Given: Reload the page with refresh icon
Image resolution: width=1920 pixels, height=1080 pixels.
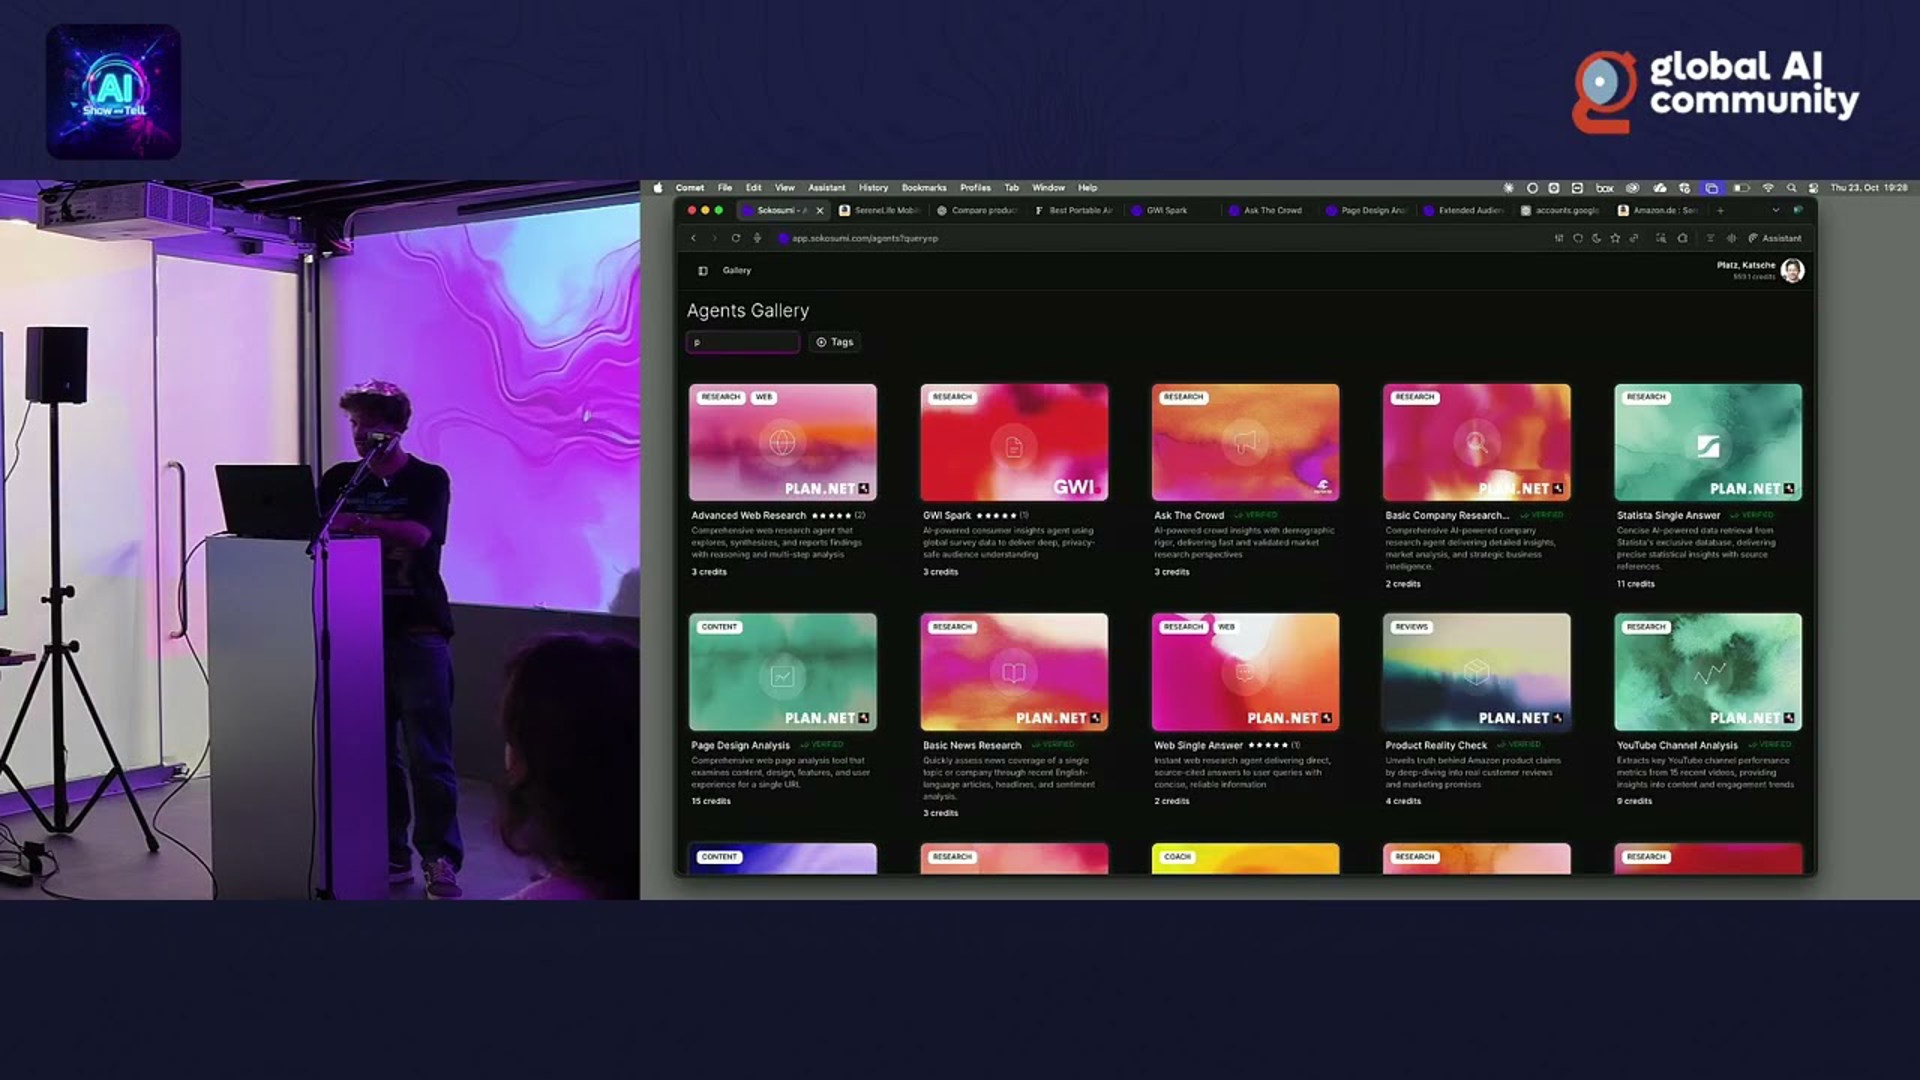Looking at the screenshot, I should [x=735, y=238].
